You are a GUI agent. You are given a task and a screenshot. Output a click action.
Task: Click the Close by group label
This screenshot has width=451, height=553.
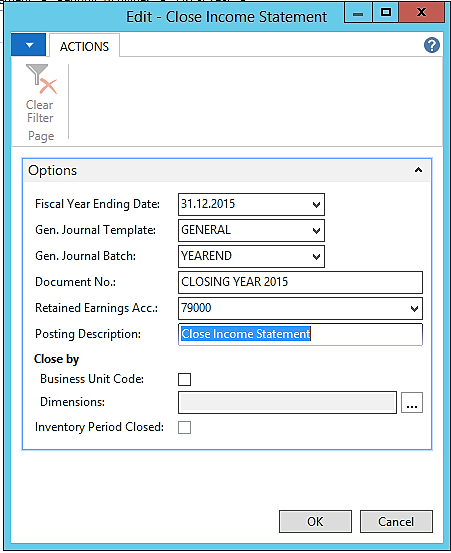(56, 359)
